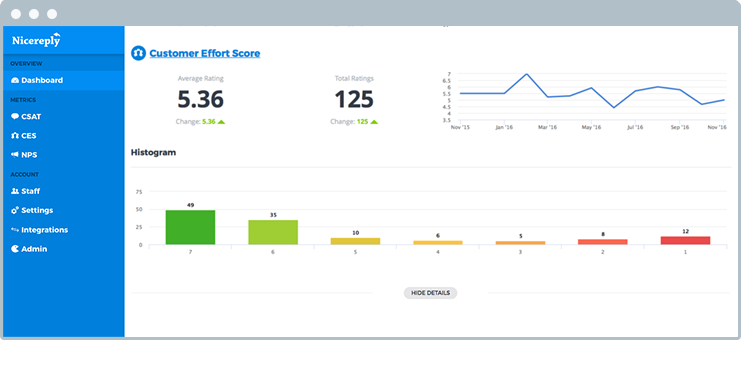Click the green arrow beside Change 5.36
The image size is (741, 365).
tap(221, 122)
